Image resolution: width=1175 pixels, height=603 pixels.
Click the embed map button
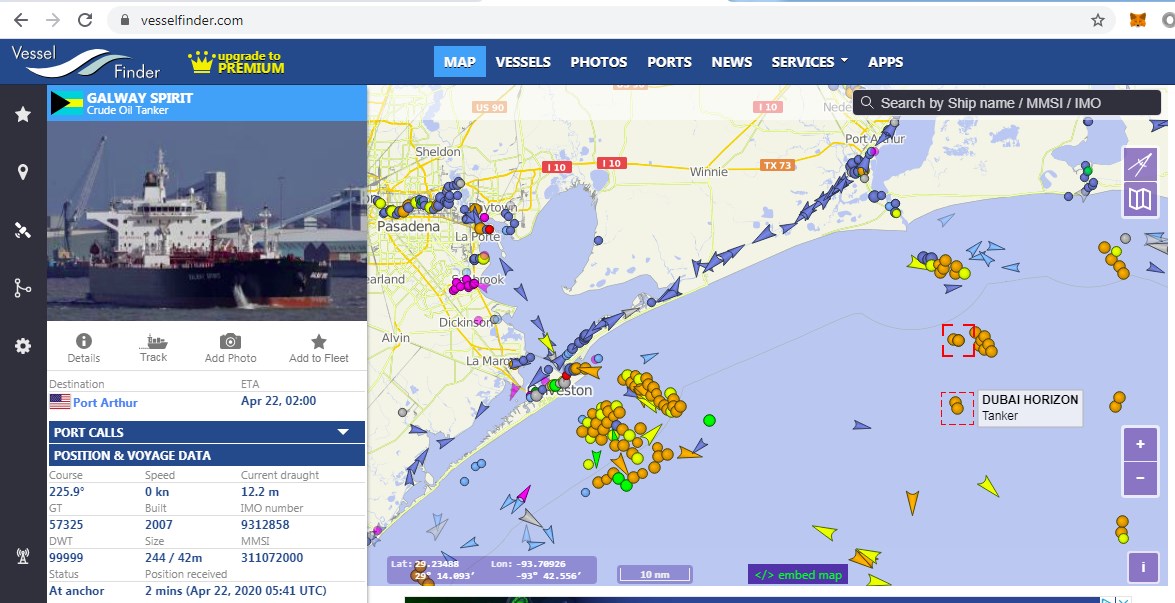point(798,574)
